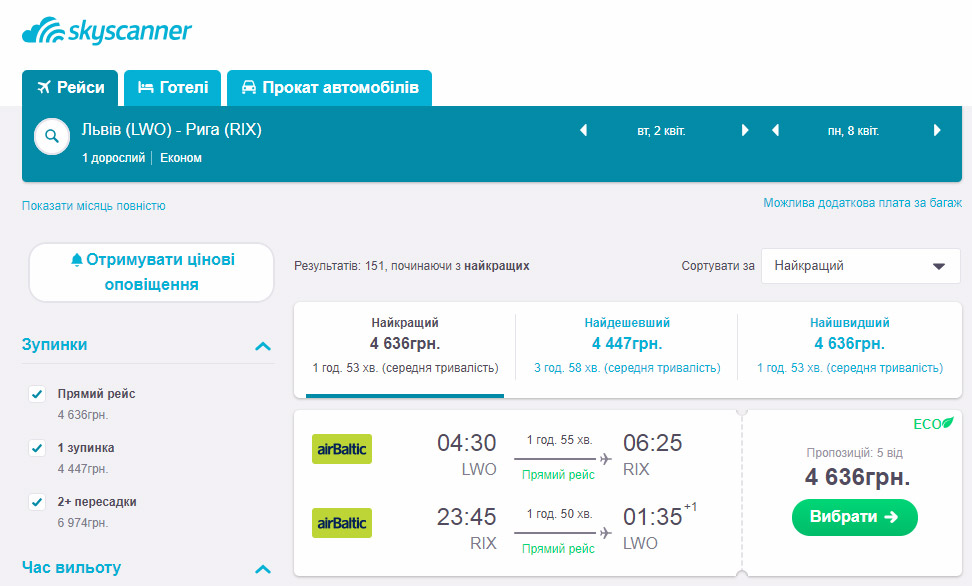Open Показати місяць повністю link
Screen dimensions: 972x586
tap(94, 206)
